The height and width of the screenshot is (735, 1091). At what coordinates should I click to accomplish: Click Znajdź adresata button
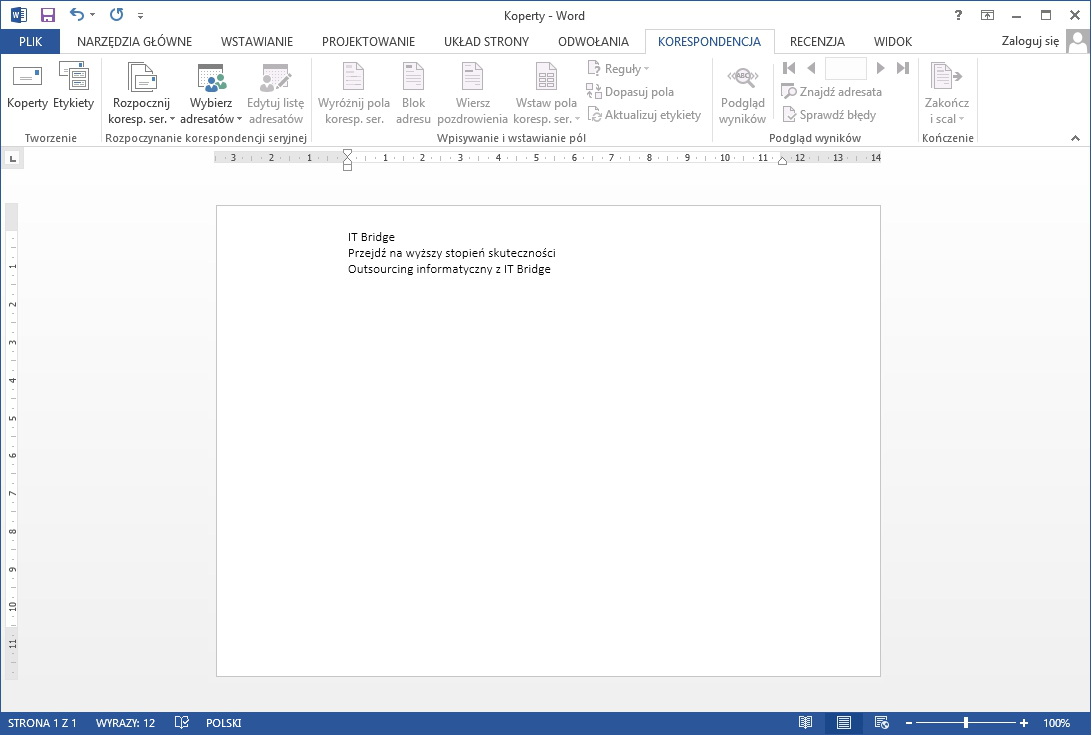tap(831, 92)
